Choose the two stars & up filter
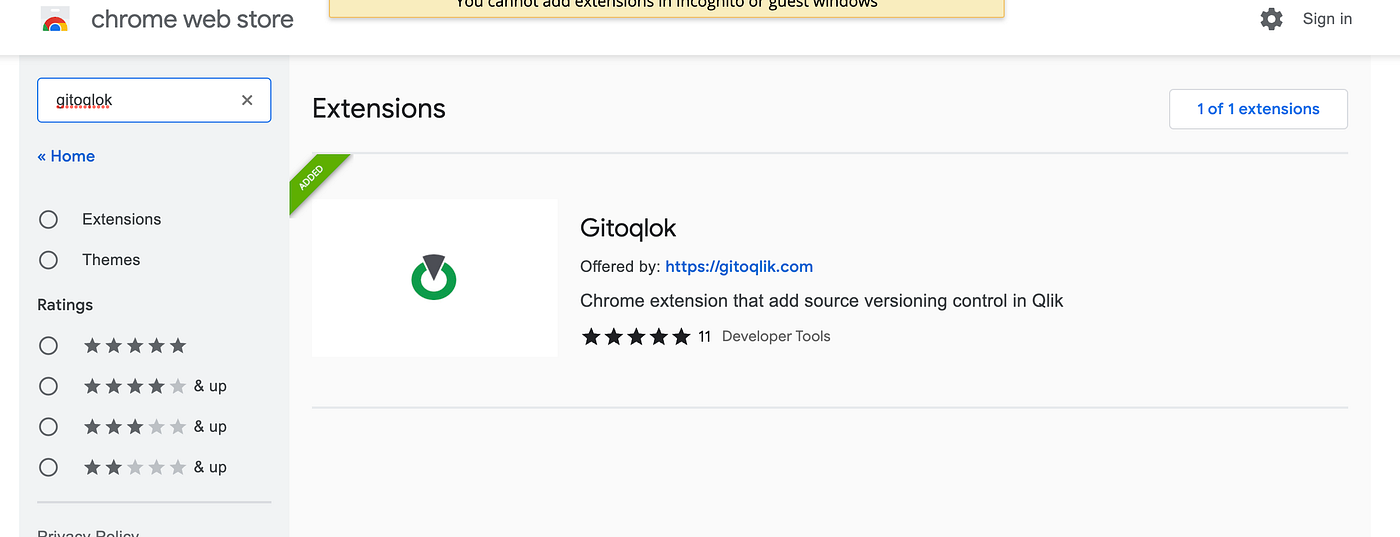This screenshot has width=1400, height=537. click(x=48, y=467)
